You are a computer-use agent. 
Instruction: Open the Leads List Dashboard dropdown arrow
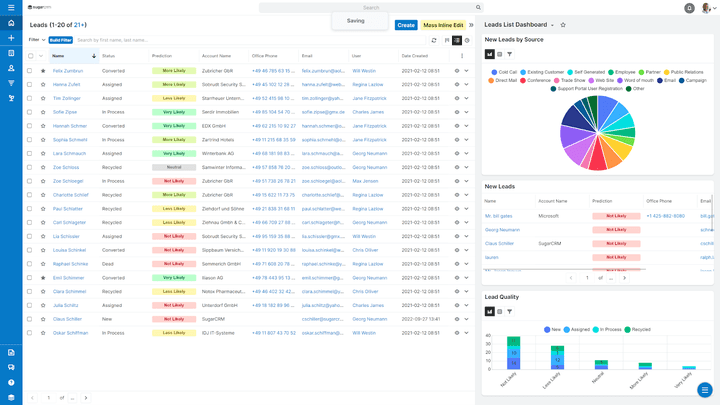point(552,25)
